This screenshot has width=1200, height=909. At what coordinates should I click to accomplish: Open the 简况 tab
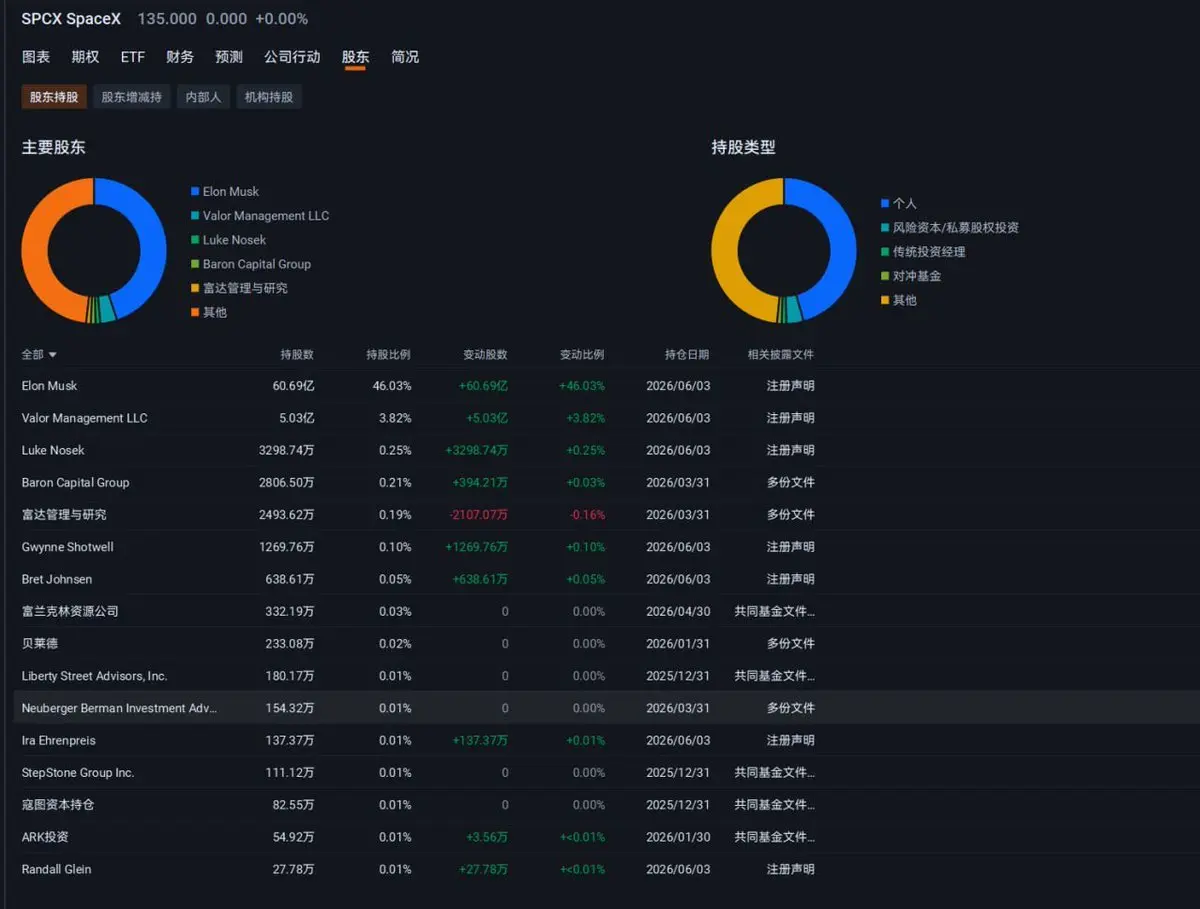click(405, 57)
